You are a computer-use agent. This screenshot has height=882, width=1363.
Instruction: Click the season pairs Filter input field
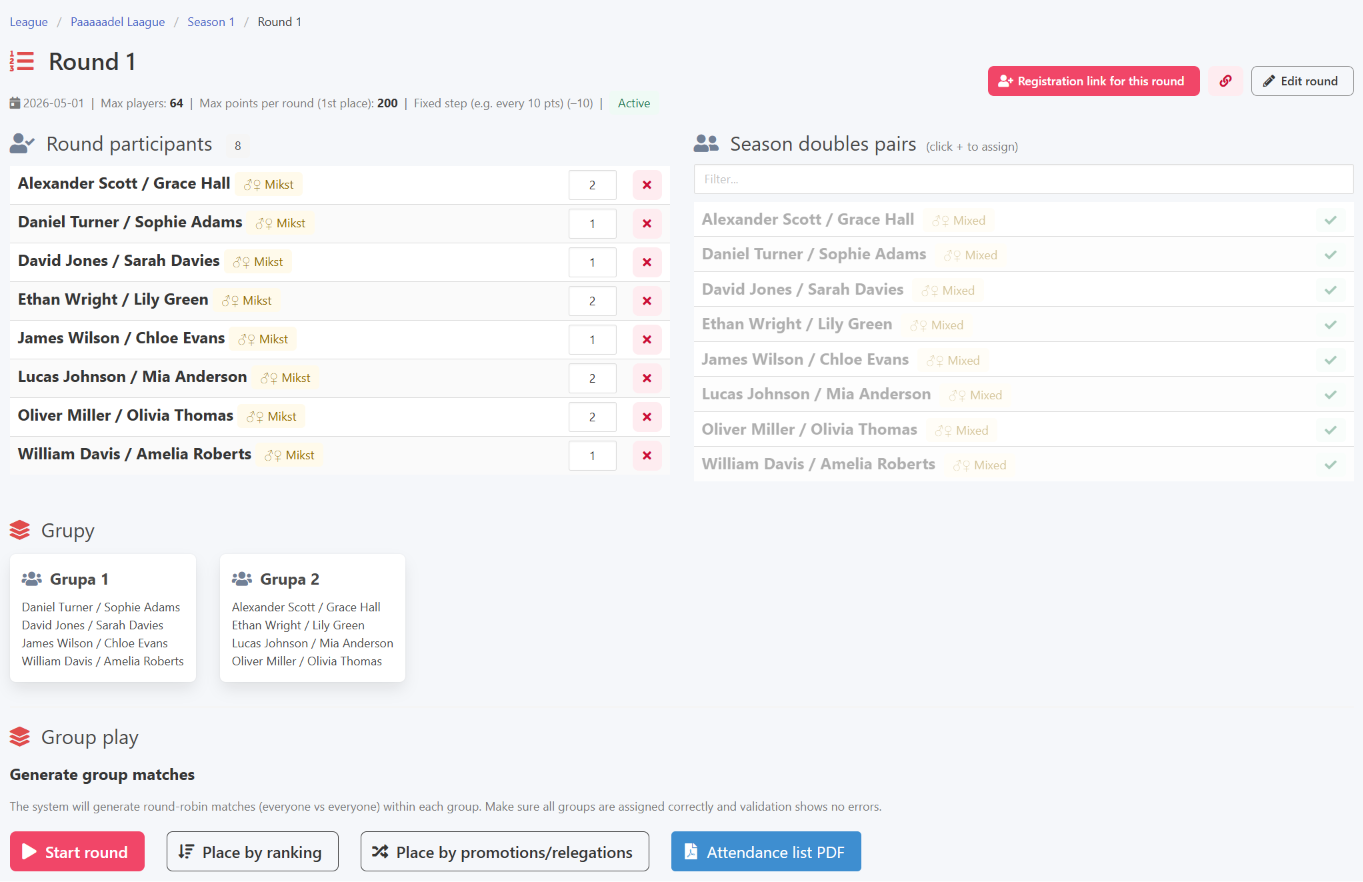(x=1024, y=179)
